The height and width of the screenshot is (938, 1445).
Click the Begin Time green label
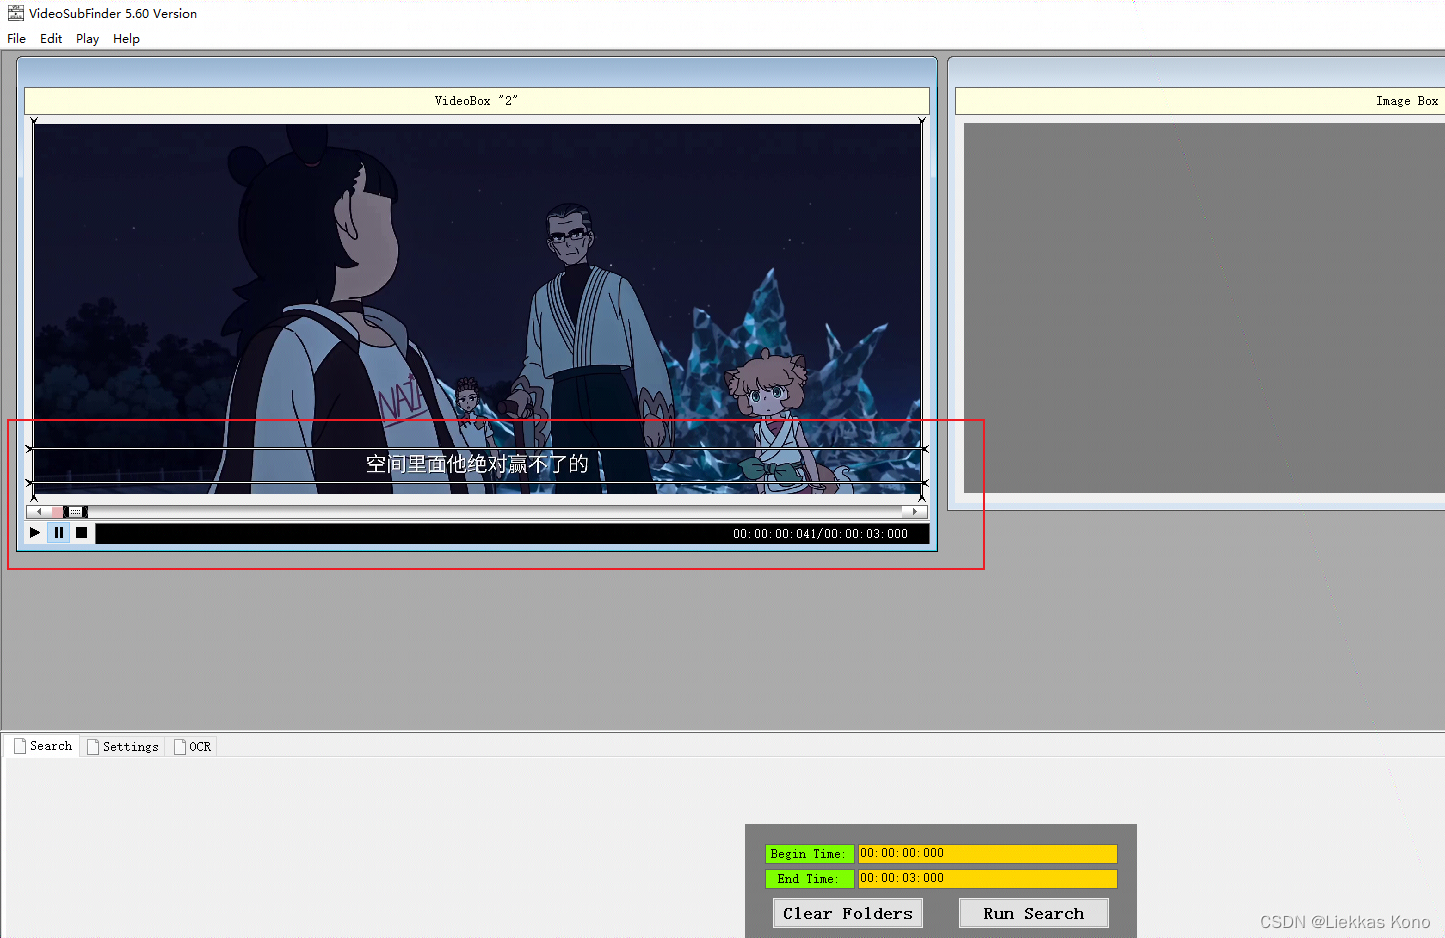point(809,854)
